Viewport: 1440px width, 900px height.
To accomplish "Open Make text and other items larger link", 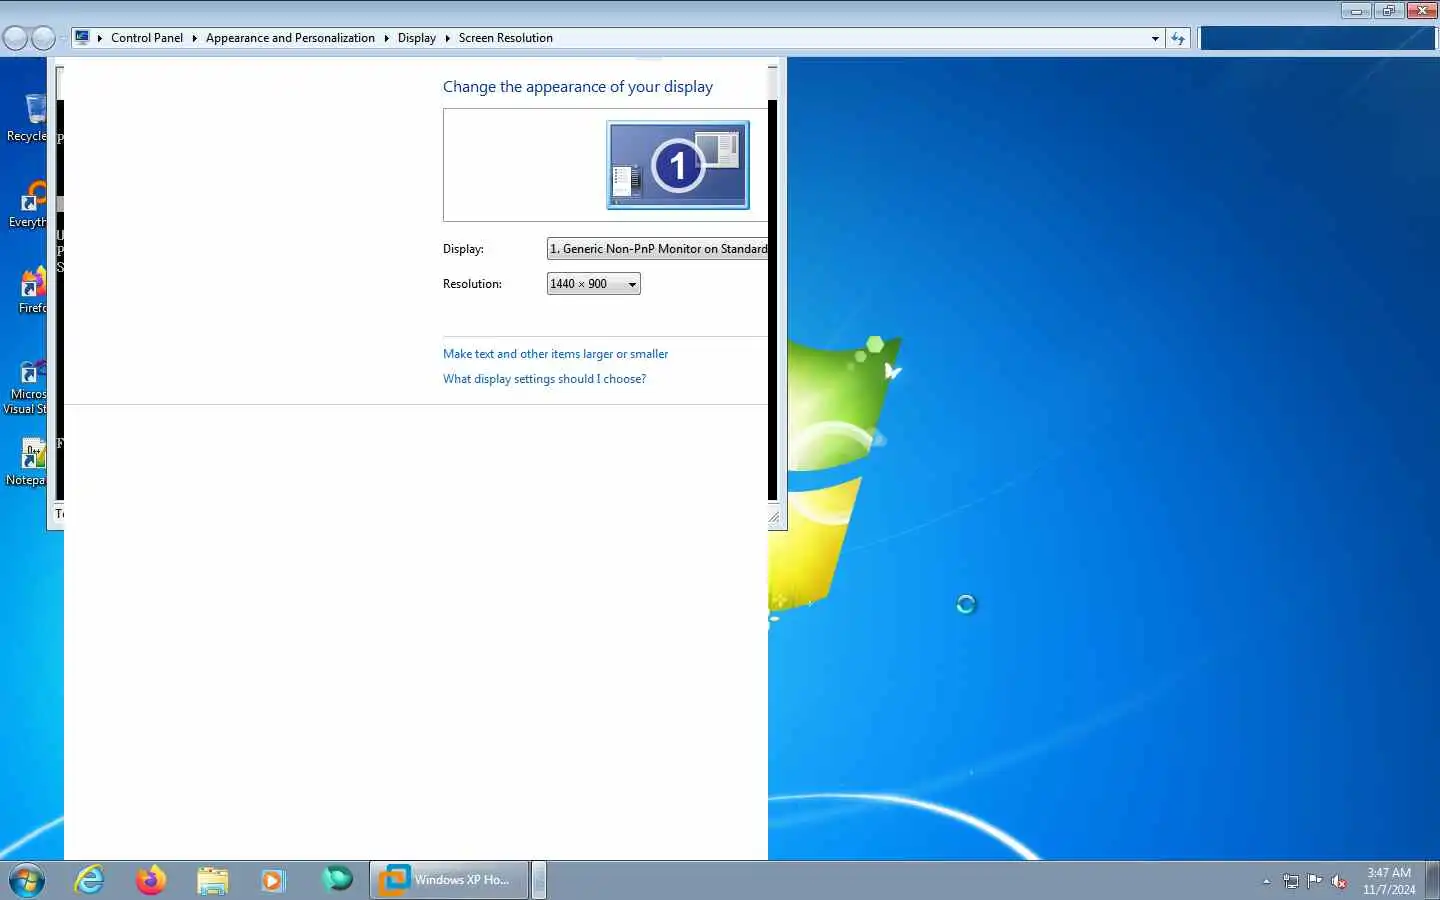I will 555,354.
